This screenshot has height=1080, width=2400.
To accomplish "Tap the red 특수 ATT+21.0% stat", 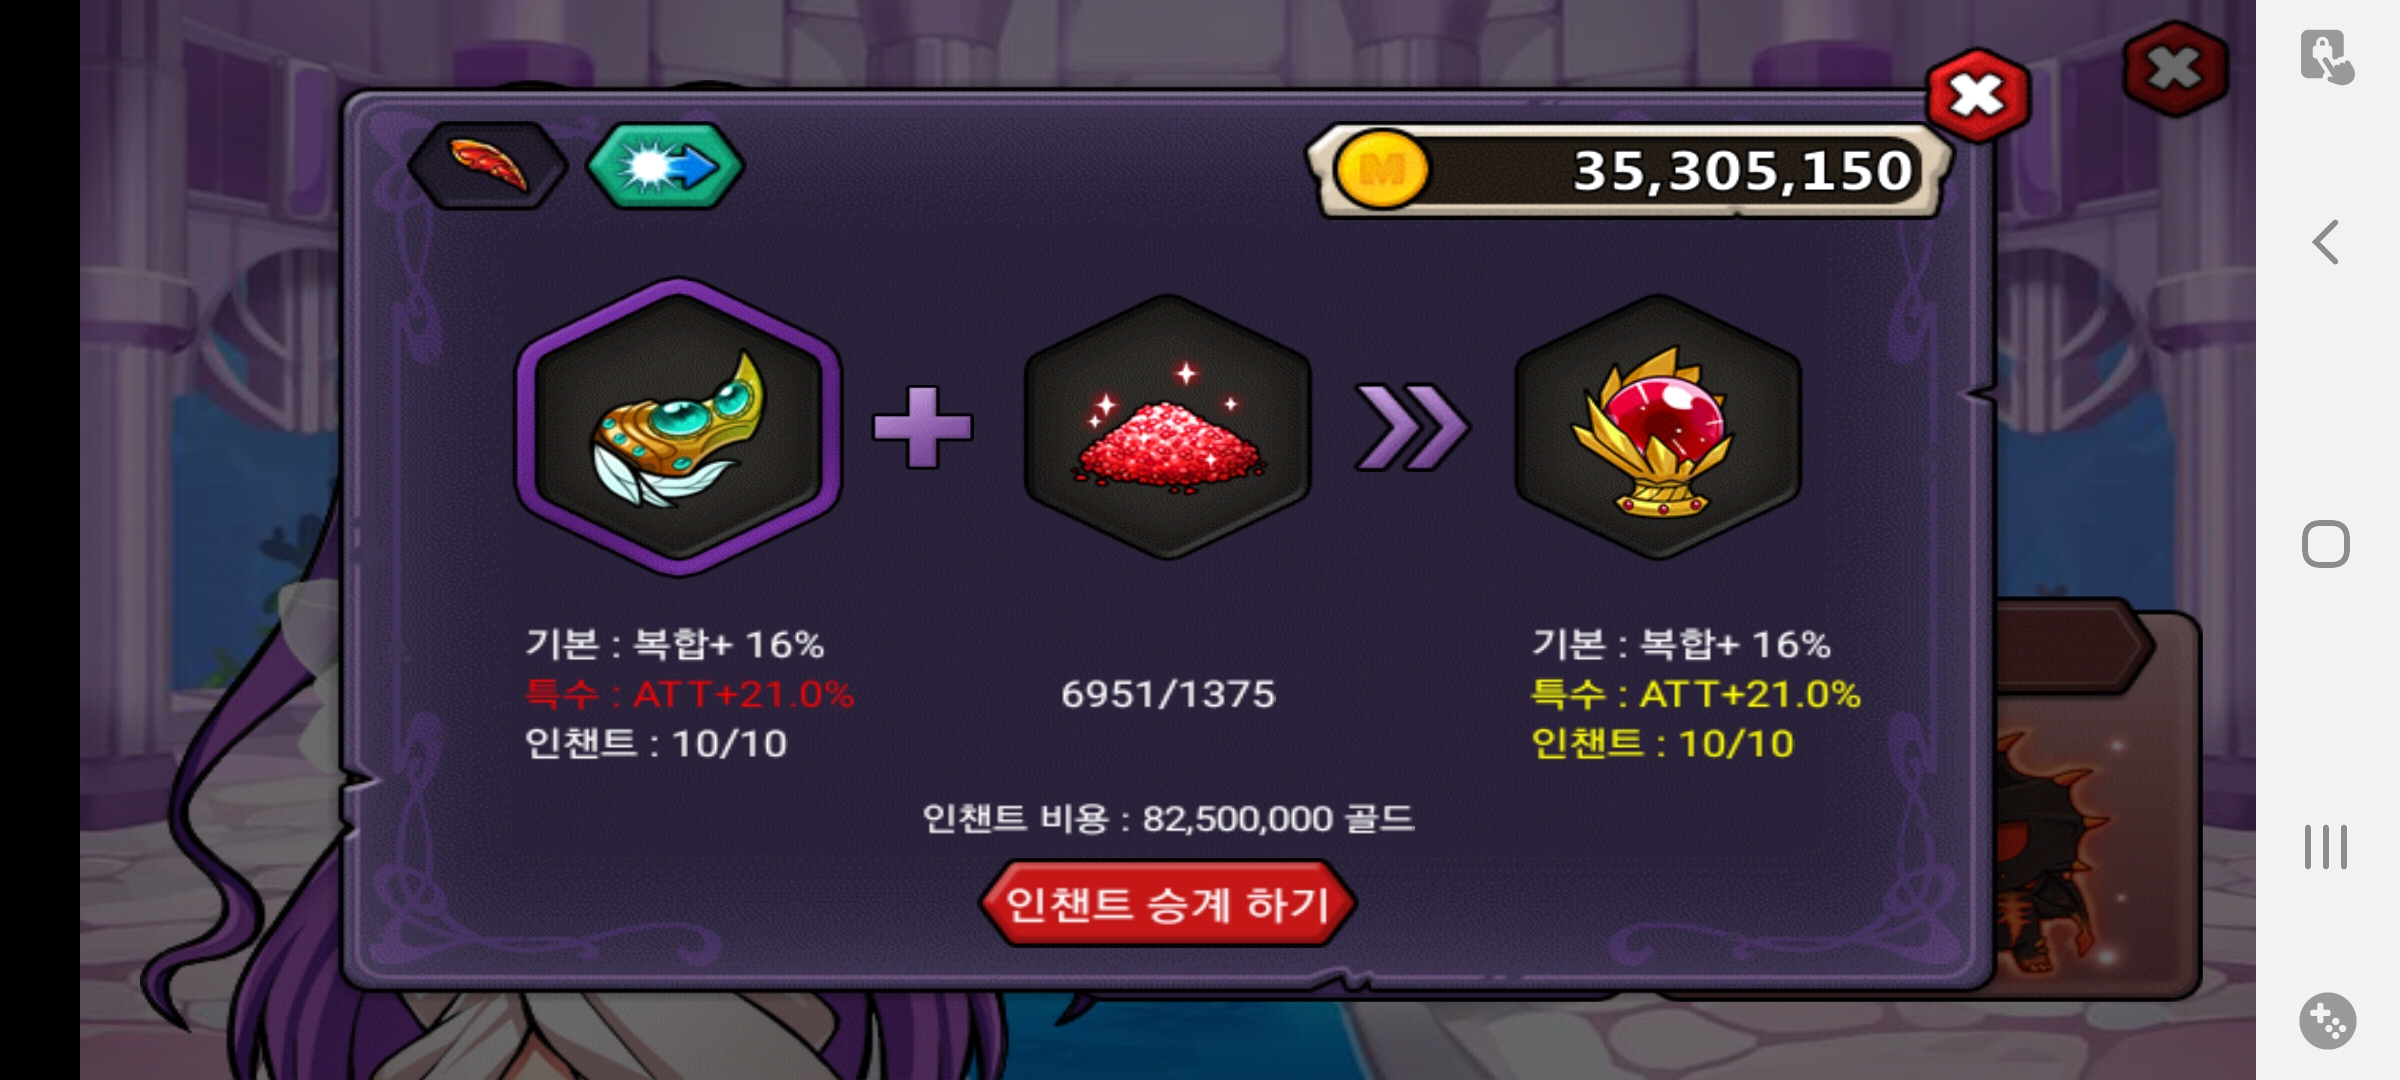I will [x=690, y=694].
